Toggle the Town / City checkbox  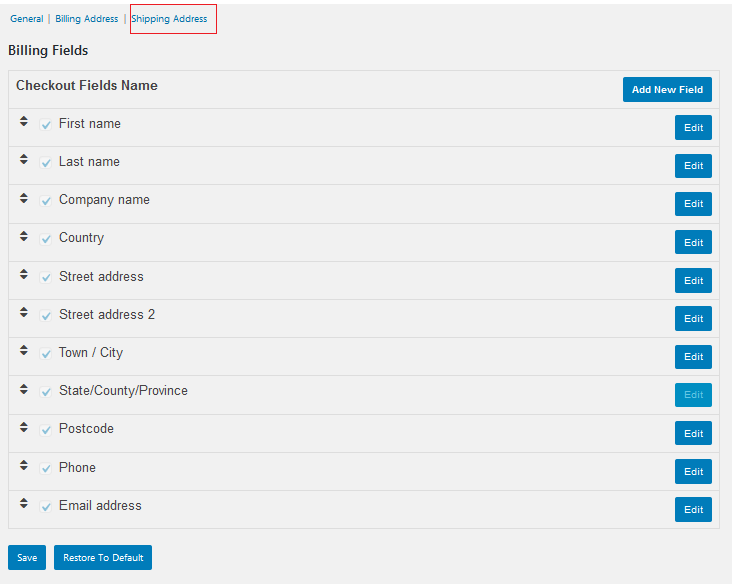[x=45, y=354]
